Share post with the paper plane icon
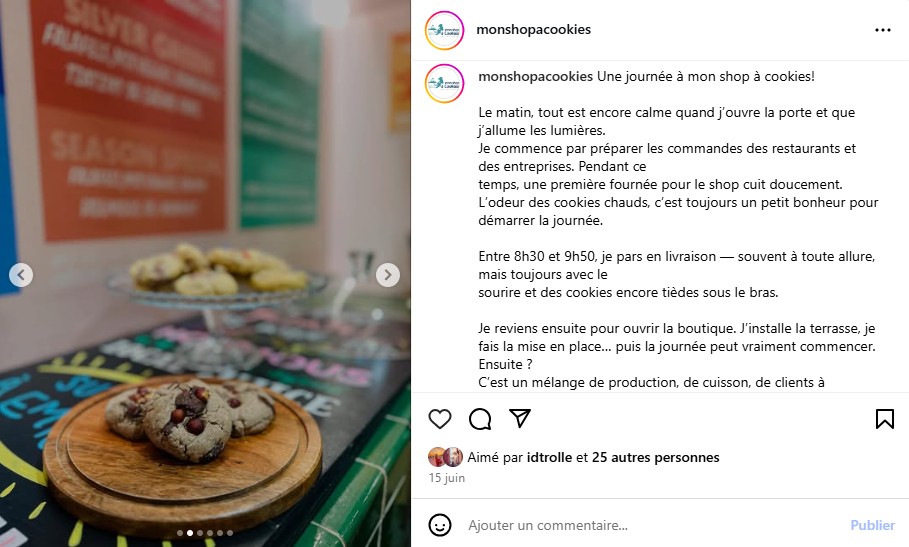 [x=519, y=418]
